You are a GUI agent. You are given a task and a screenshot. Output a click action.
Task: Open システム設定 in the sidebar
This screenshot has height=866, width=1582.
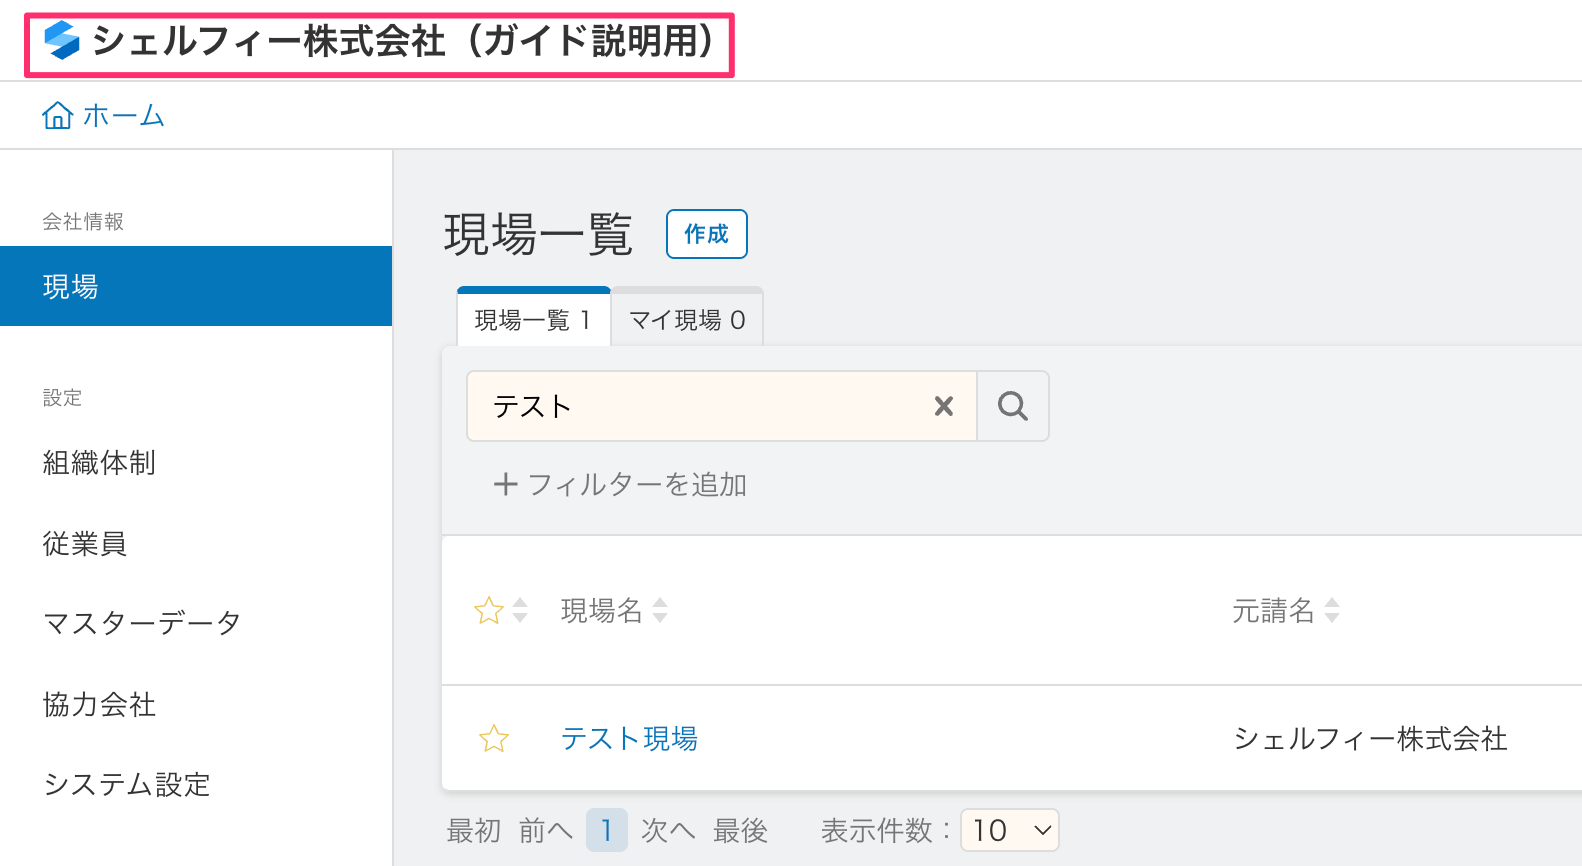127,785
